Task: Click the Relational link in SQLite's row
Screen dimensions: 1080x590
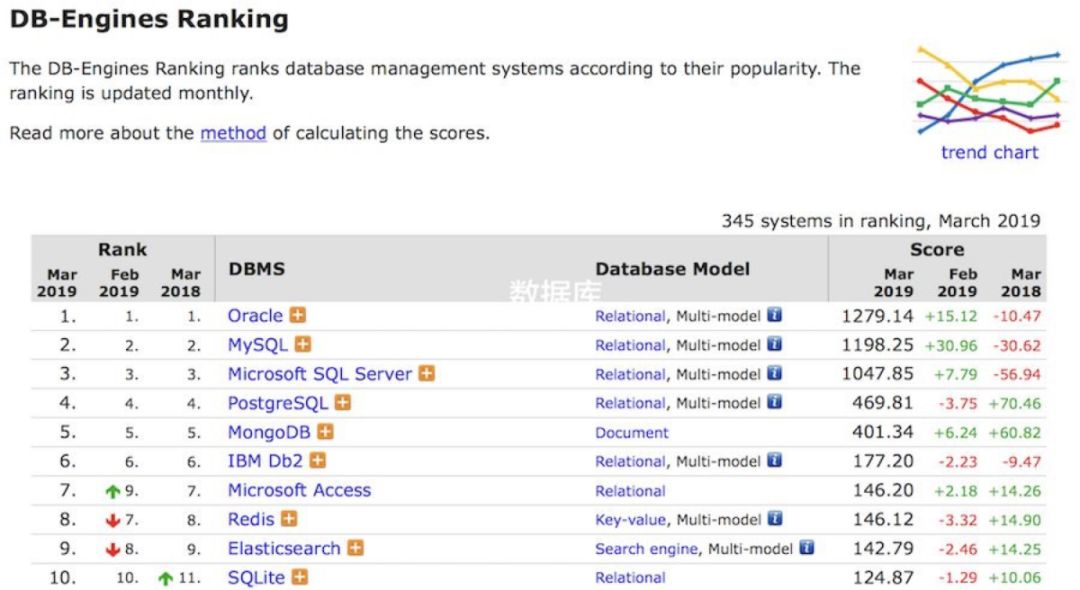Action: pyautogui.click(x=630, y=578)
